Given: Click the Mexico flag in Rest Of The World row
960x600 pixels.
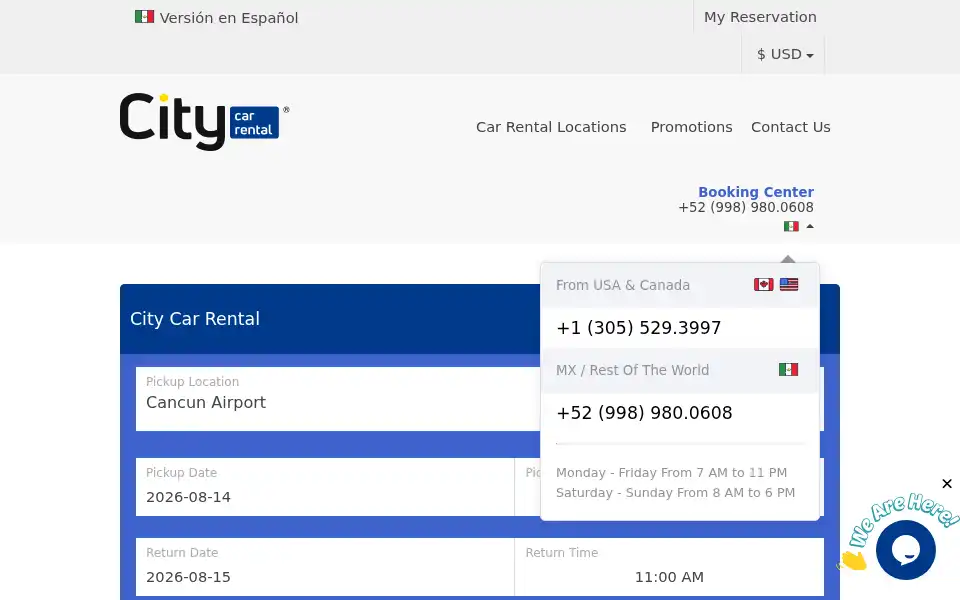Looking at the screenshot, I should [x=789, y=370].
